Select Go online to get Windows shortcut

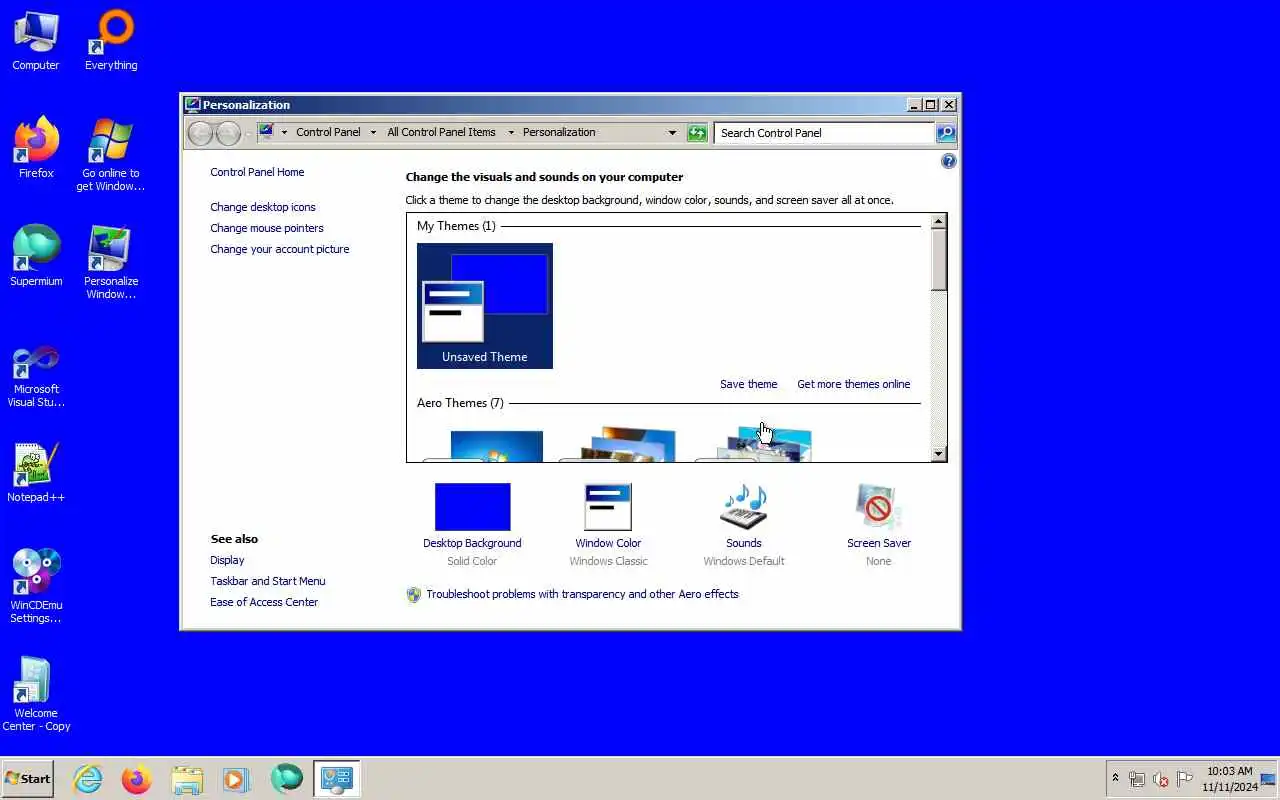(x=111, y=155)
